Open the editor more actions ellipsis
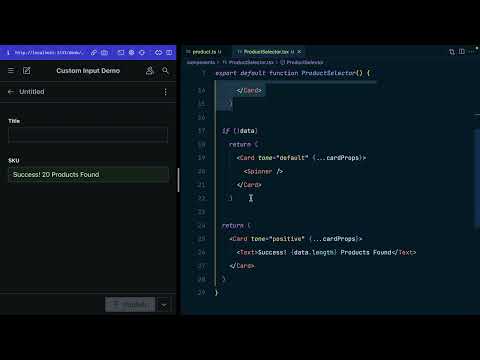This screenshot has width=480, height=360. click(x=471, y=52)
